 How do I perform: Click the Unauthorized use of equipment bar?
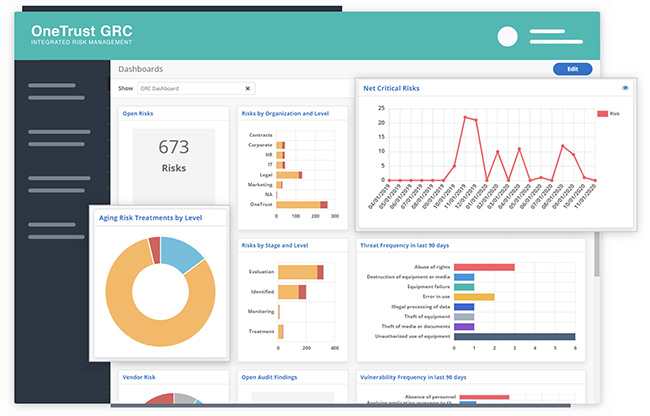(514, 337)
